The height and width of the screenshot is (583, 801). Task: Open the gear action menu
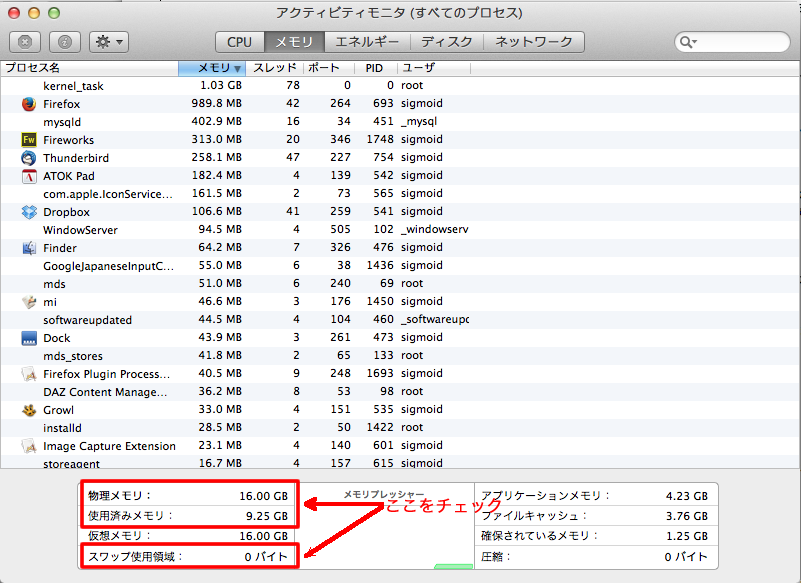point(109,42)
